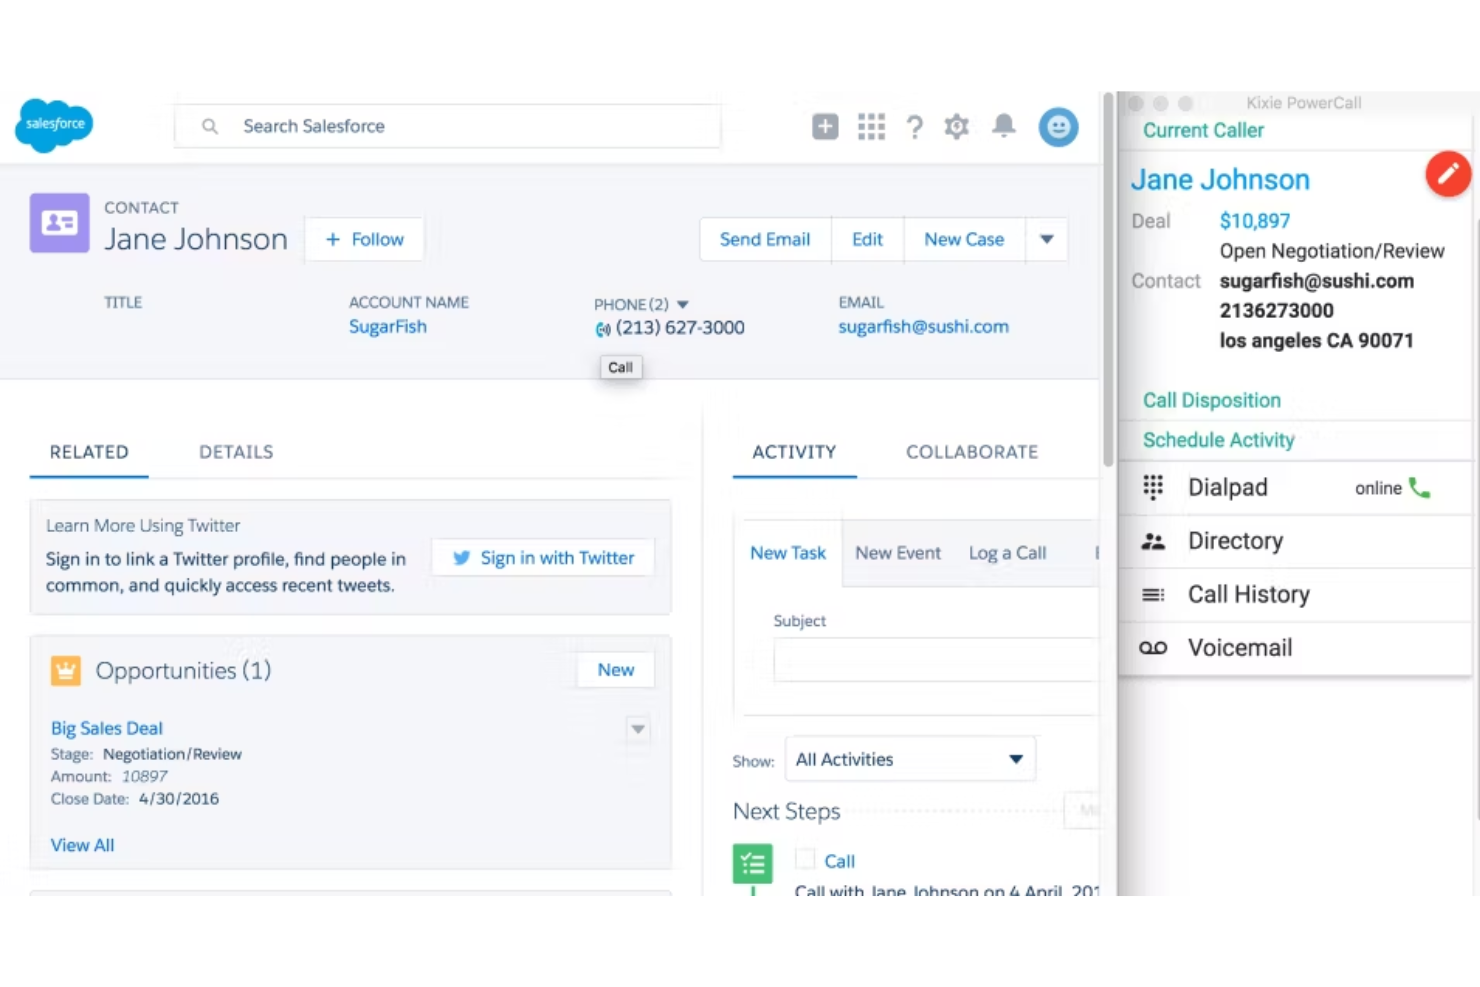This screenshot has height=987, width=1480.
Task: Open the Big Sales Deal opportunity
Action: tap(107, 728)
